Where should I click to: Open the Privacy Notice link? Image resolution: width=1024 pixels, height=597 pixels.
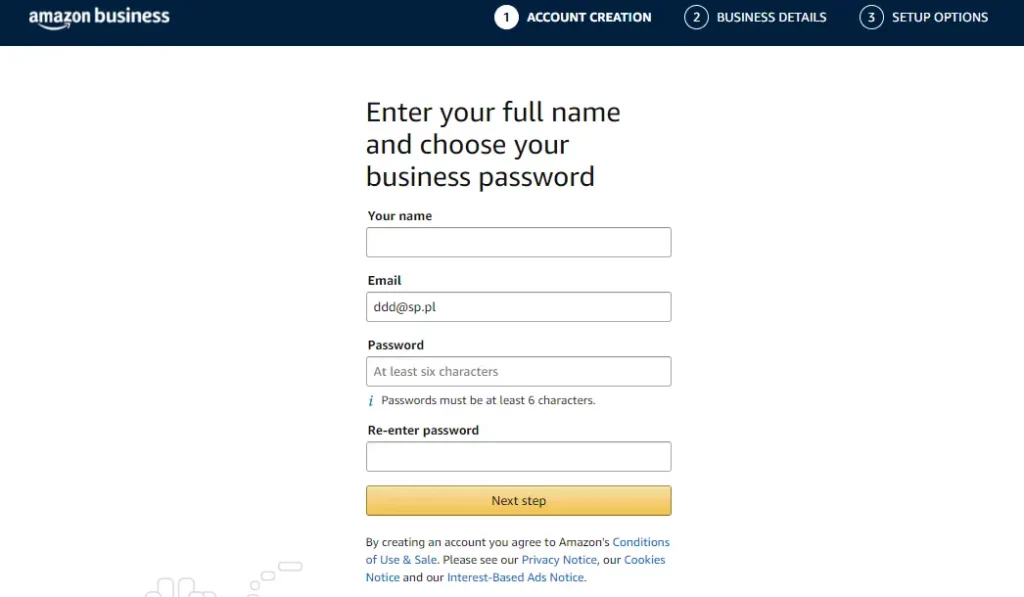point(559,560)
